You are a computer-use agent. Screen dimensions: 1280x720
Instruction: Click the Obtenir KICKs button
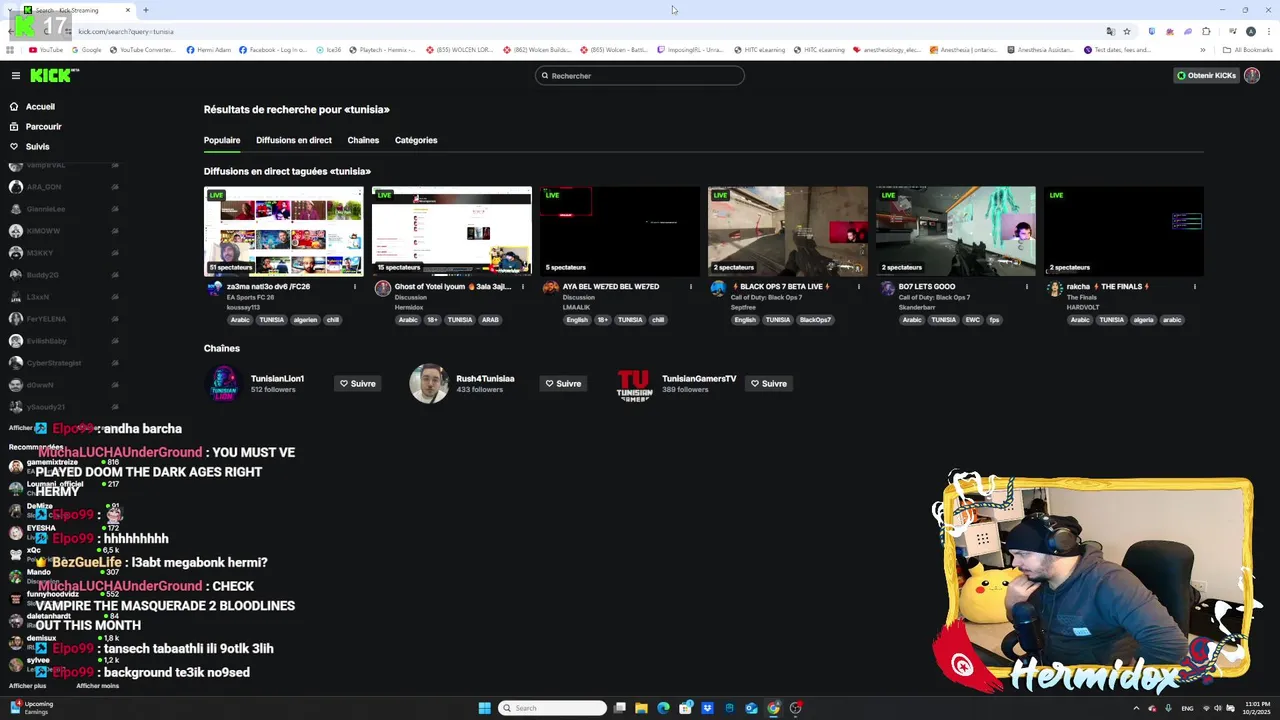[1206, 75]
